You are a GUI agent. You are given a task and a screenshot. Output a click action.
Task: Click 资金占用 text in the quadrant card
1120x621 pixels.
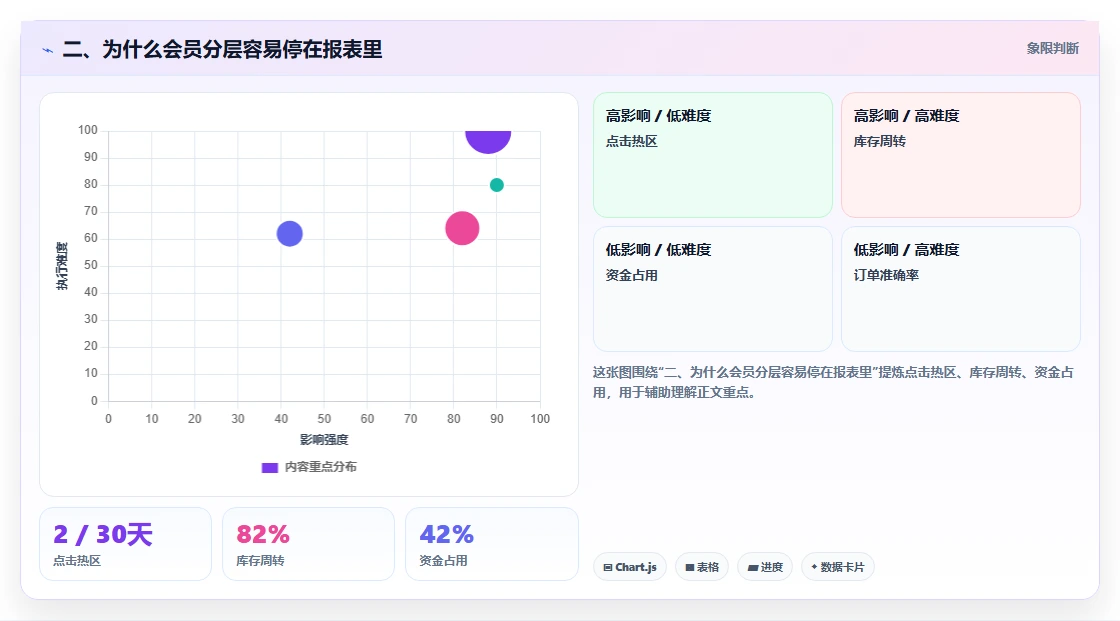631,275
